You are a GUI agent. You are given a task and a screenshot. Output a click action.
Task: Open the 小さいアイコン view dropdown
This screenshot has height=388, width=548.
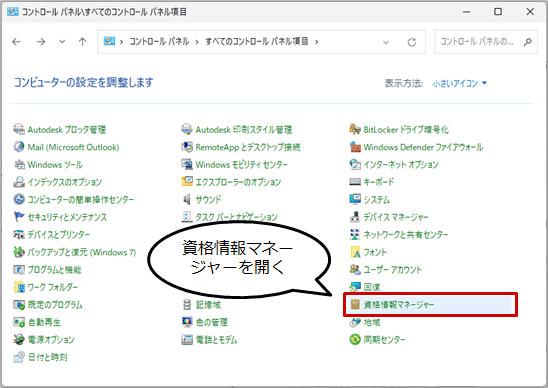tap(460, 83)
